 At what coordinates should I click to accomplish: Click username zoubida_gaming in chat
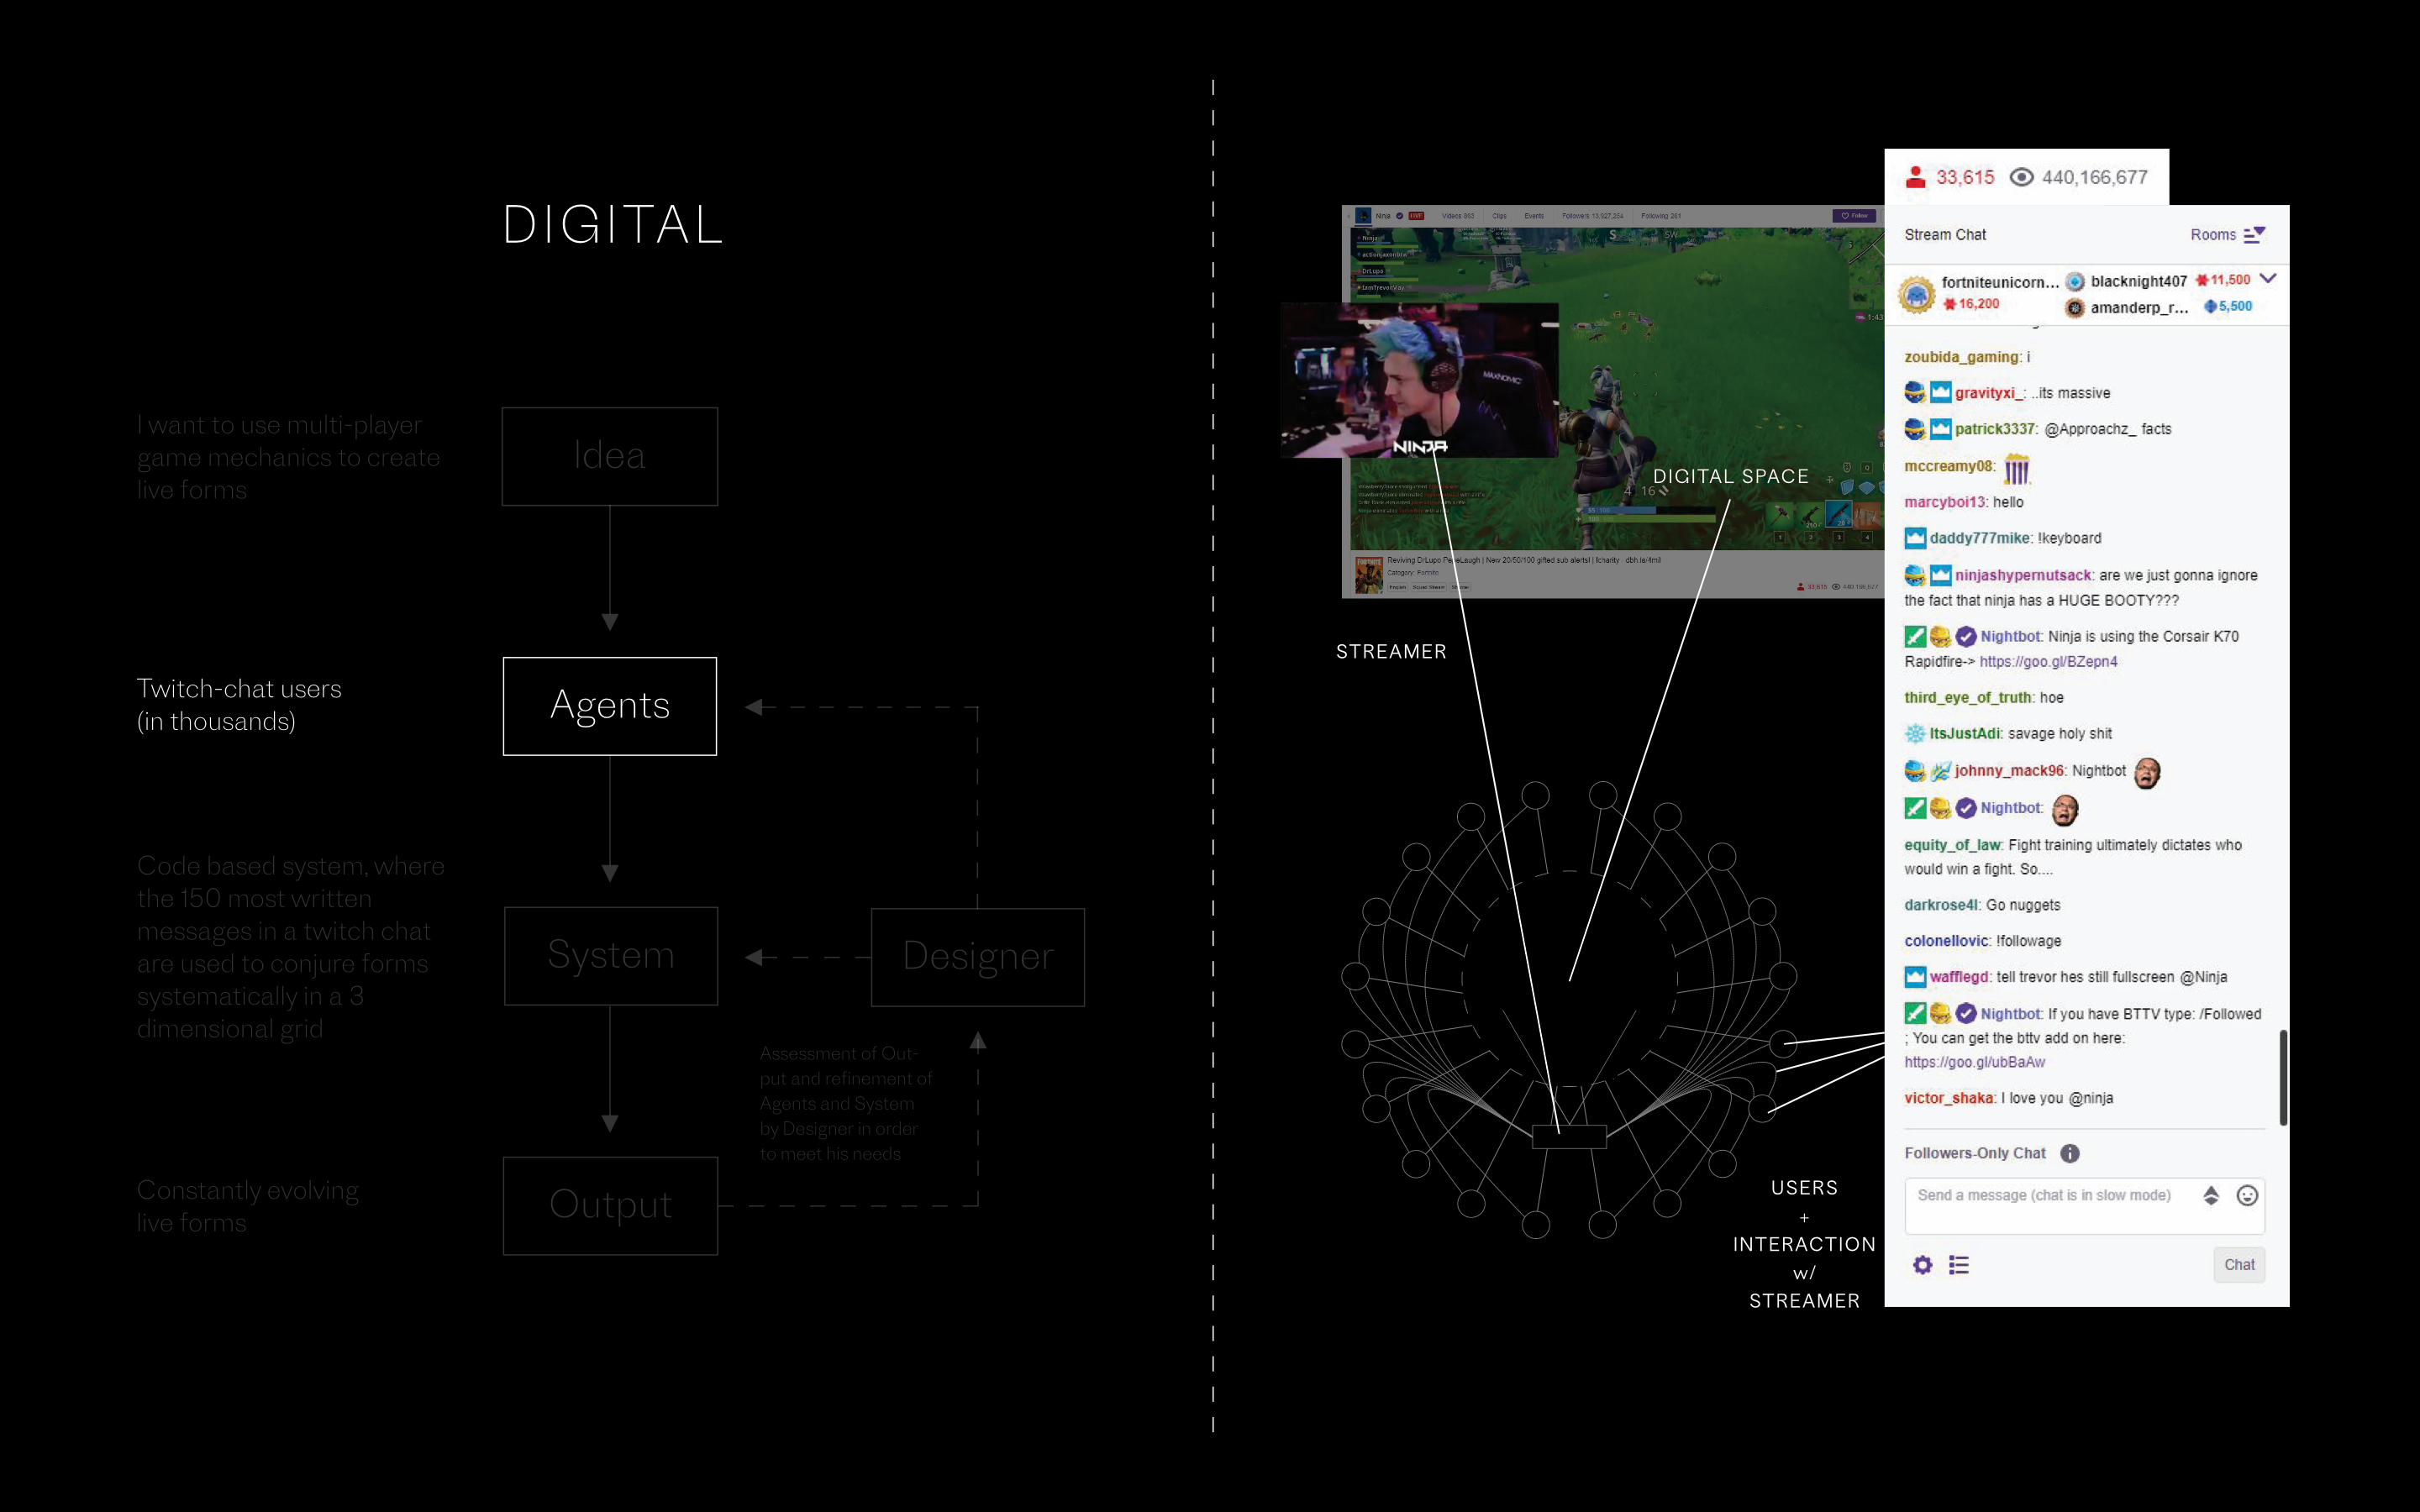pos(1961,357)
